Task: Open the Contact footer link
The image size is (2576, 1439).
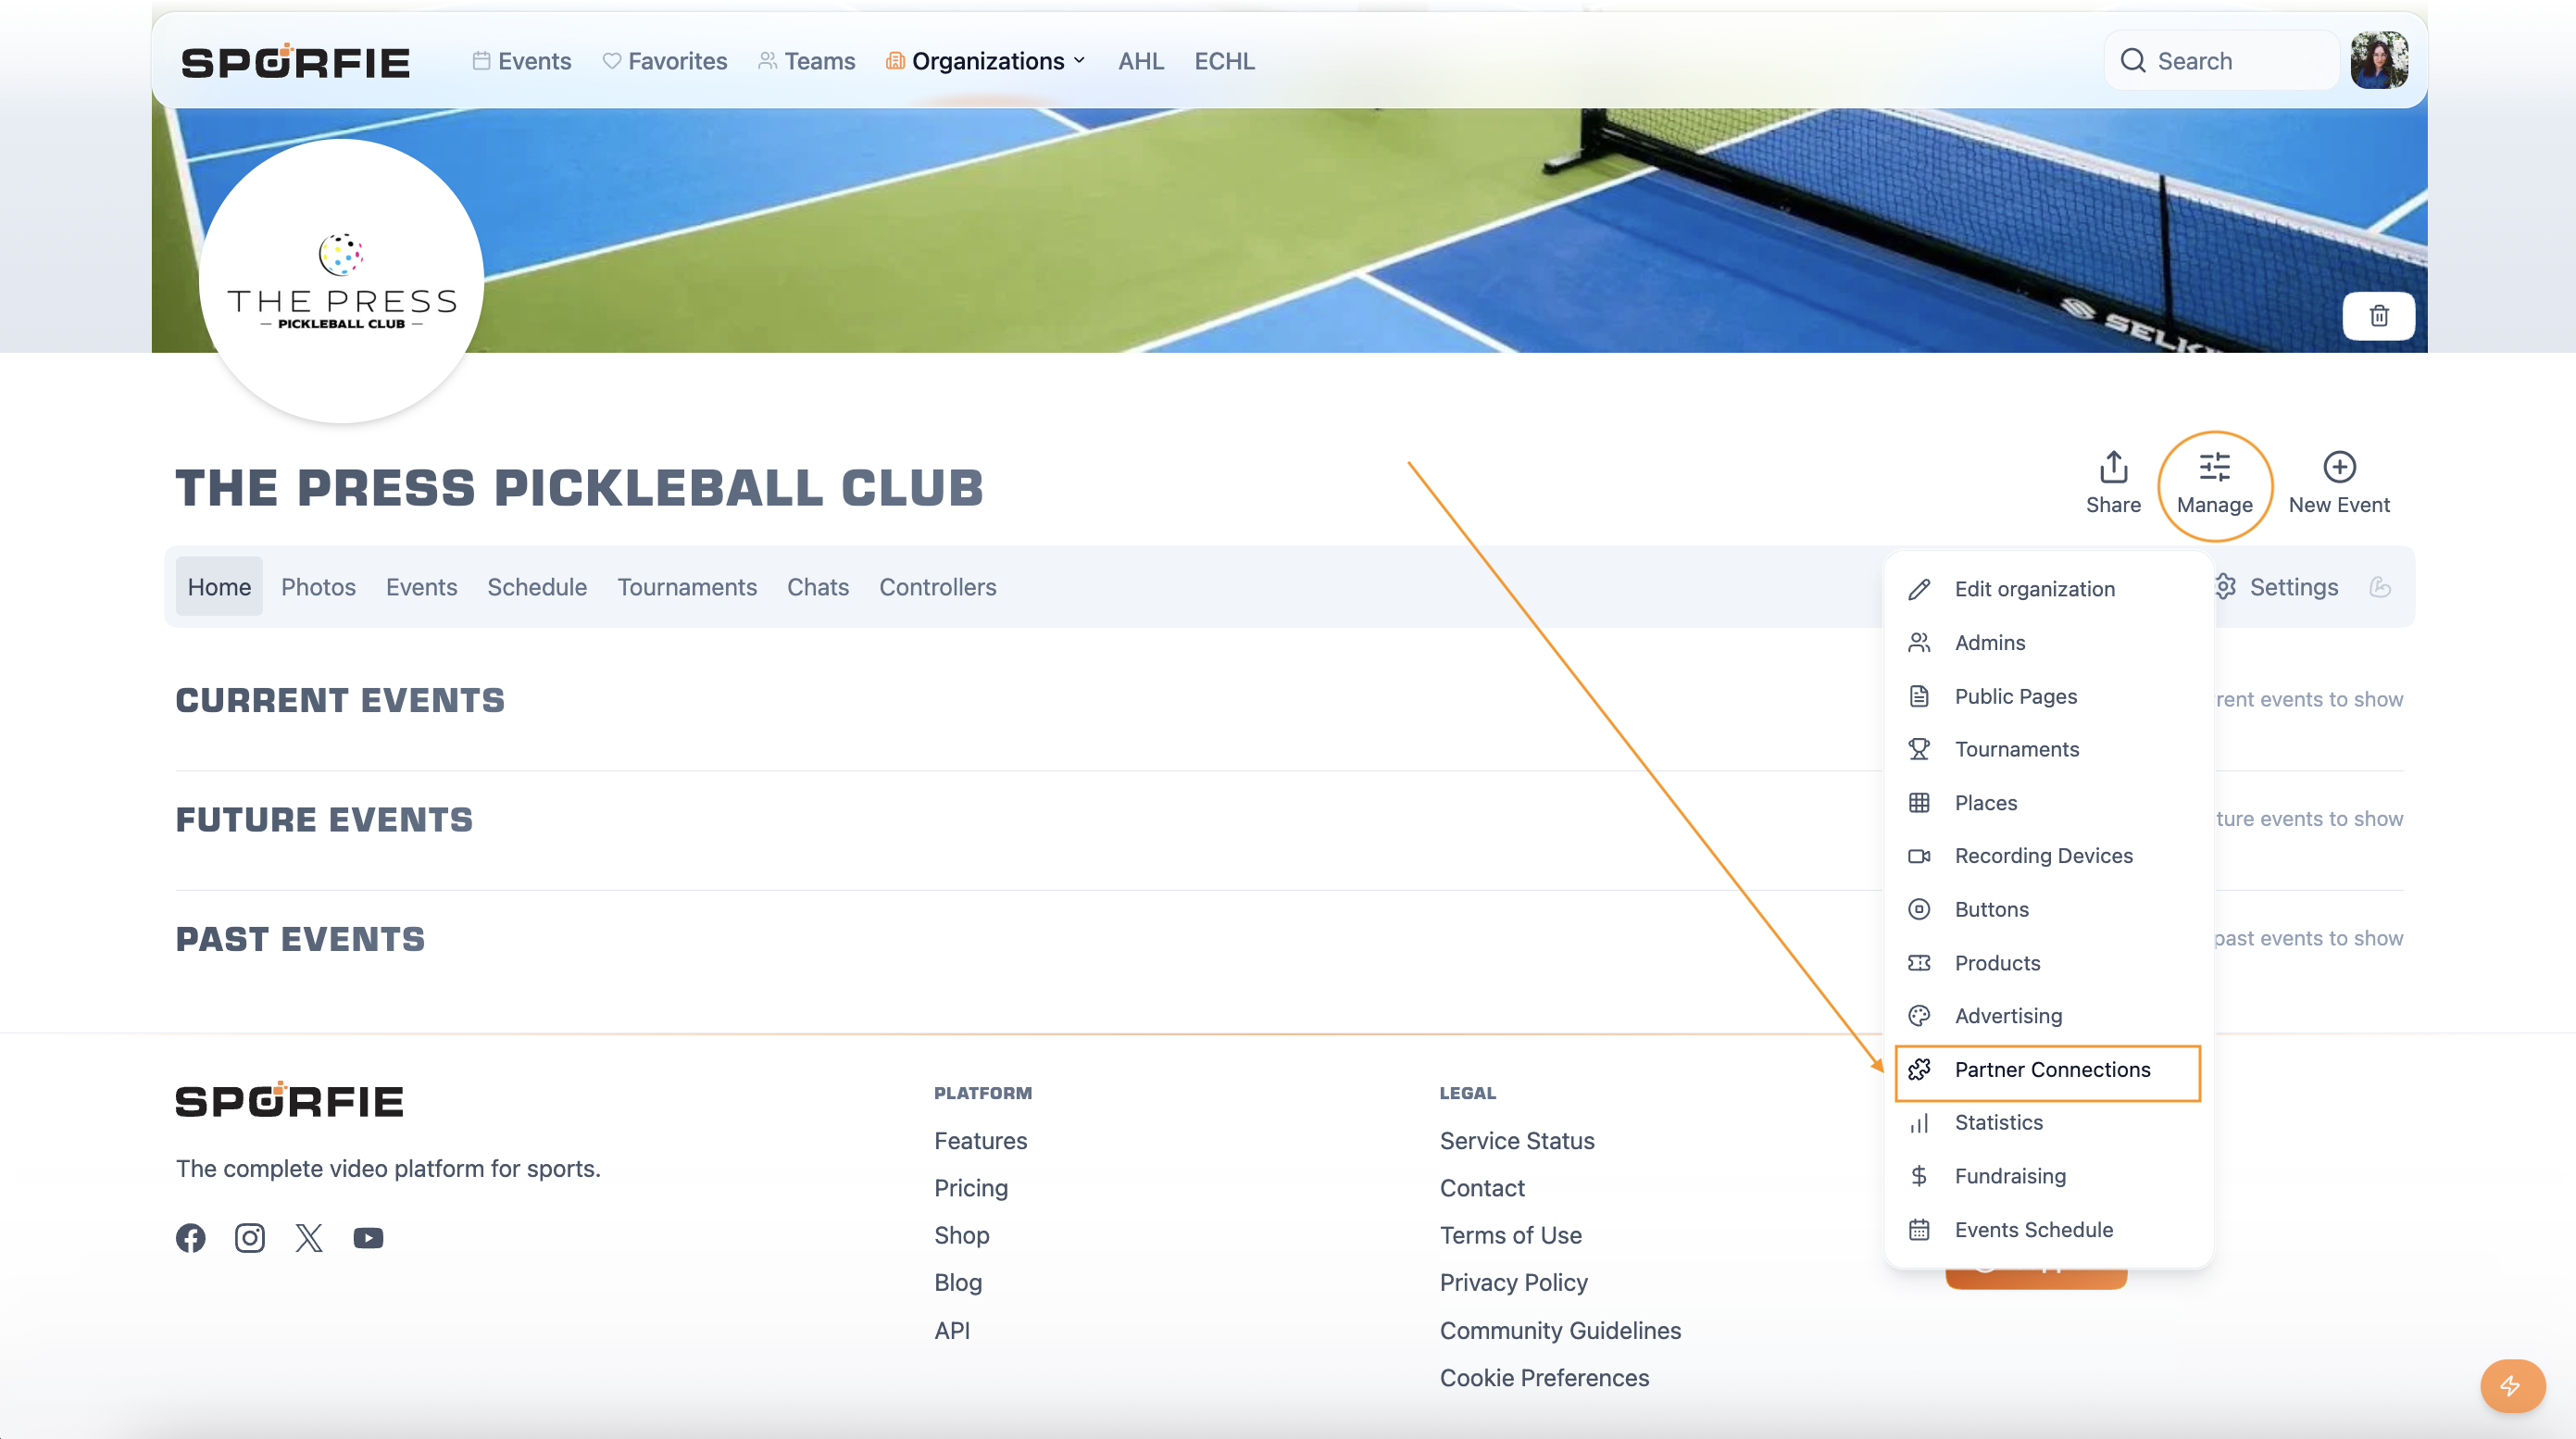Action: click(x=1482, y=1188)
